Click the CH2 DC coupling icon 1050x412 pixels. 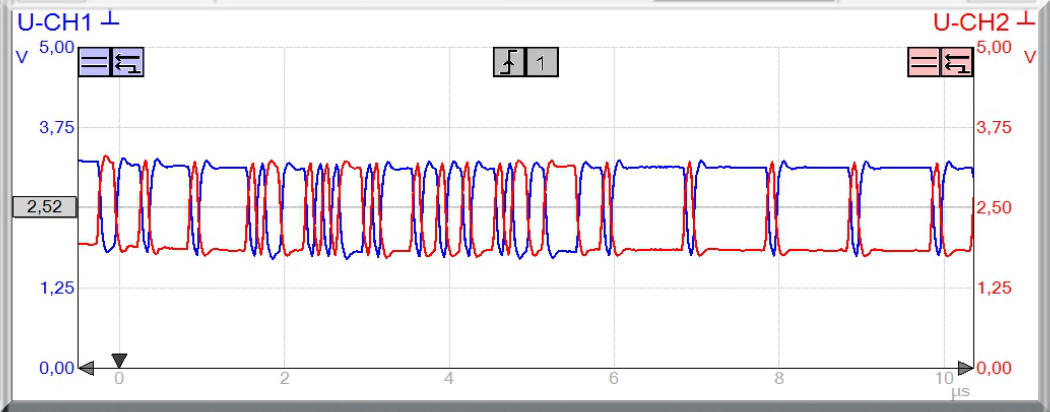[x=924, y=63]
